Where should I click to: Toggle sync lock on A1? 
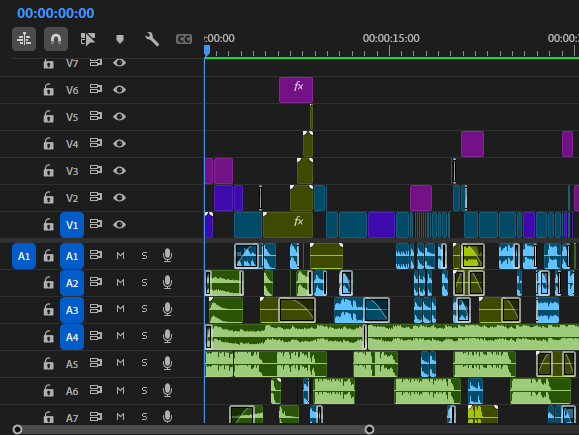96,255
